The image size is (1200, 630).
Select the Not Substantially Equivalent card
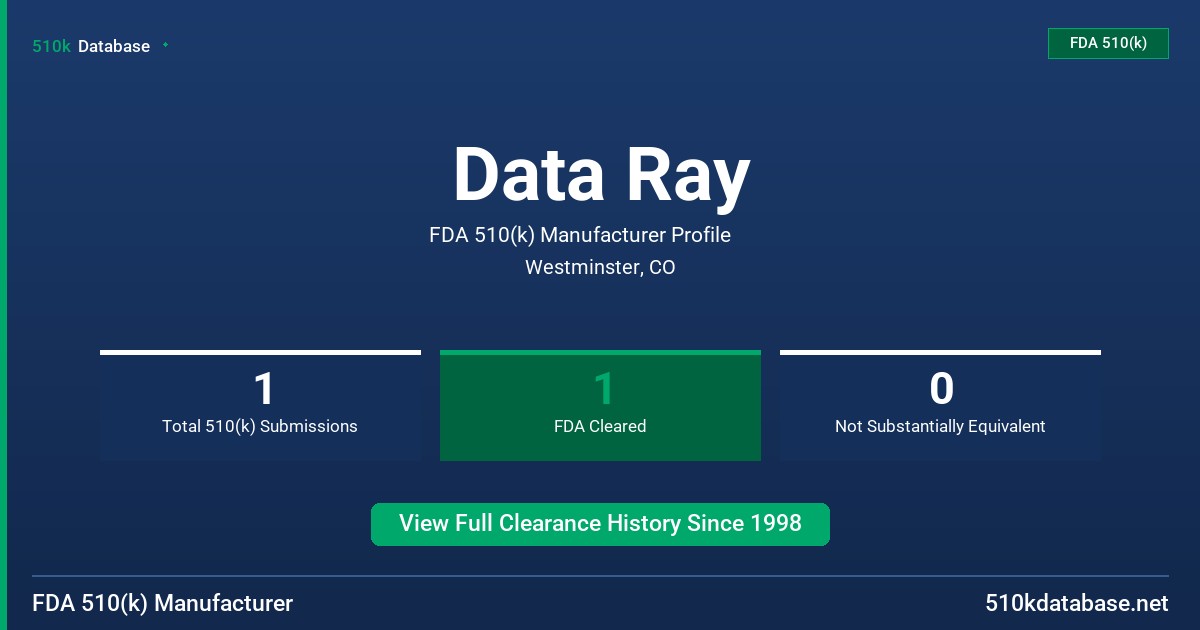tap(940, 405)
